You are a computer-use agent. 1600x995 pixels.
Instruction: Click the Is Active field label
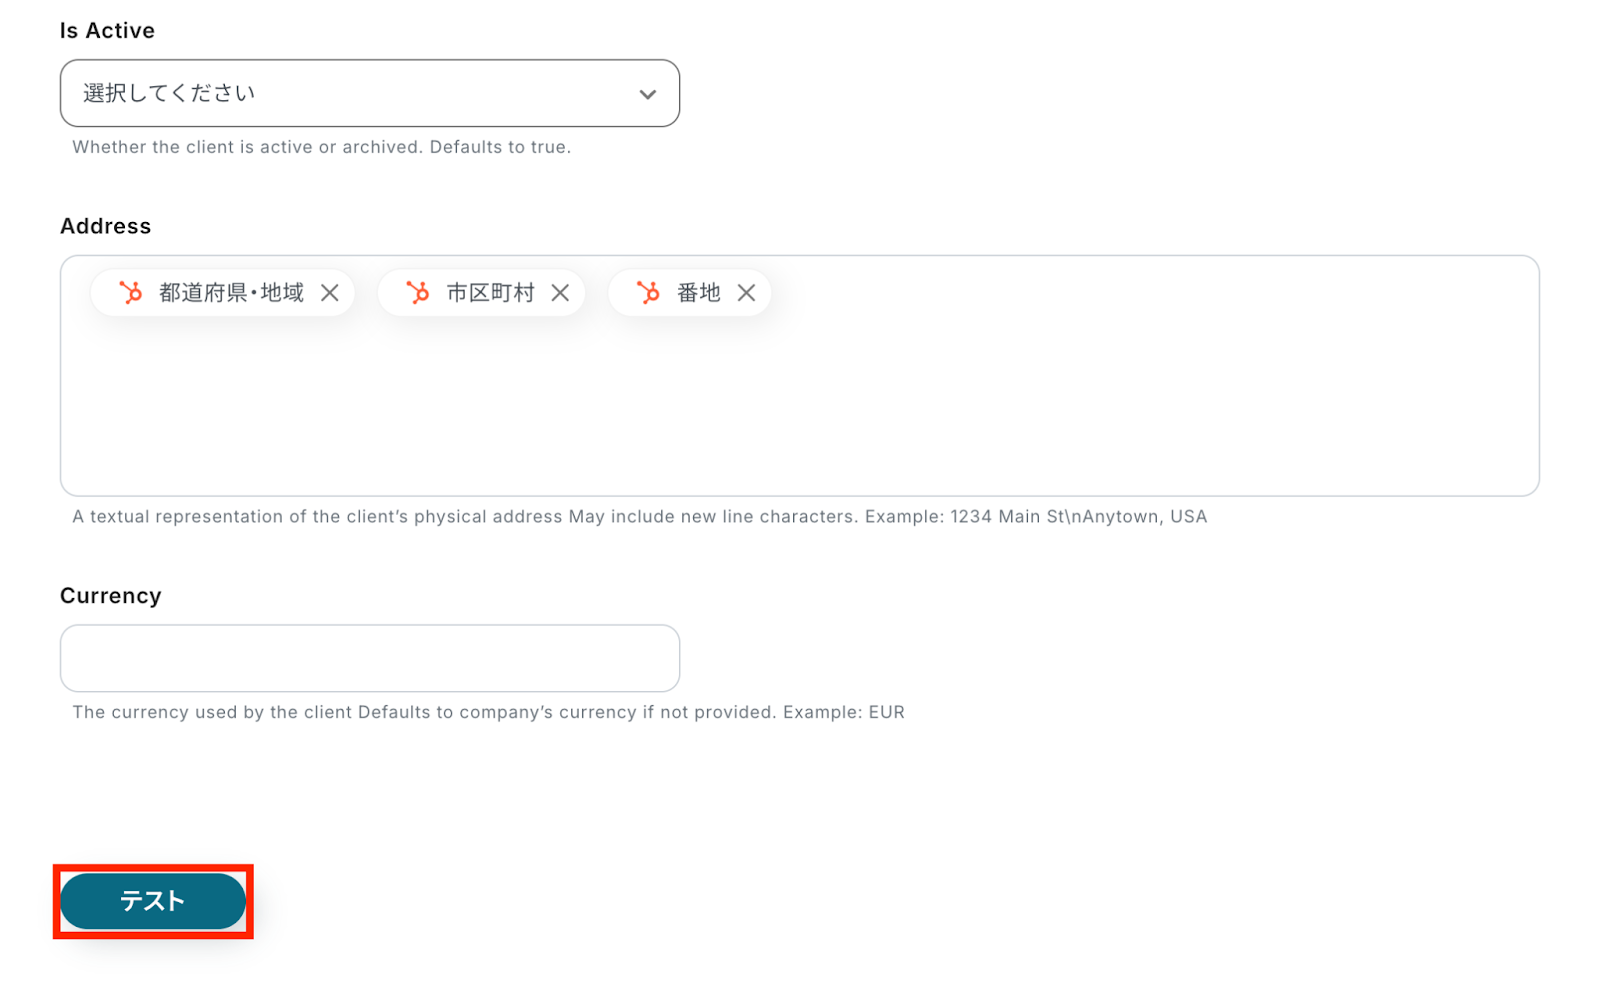pyautogui.click(x=107, y=31)
